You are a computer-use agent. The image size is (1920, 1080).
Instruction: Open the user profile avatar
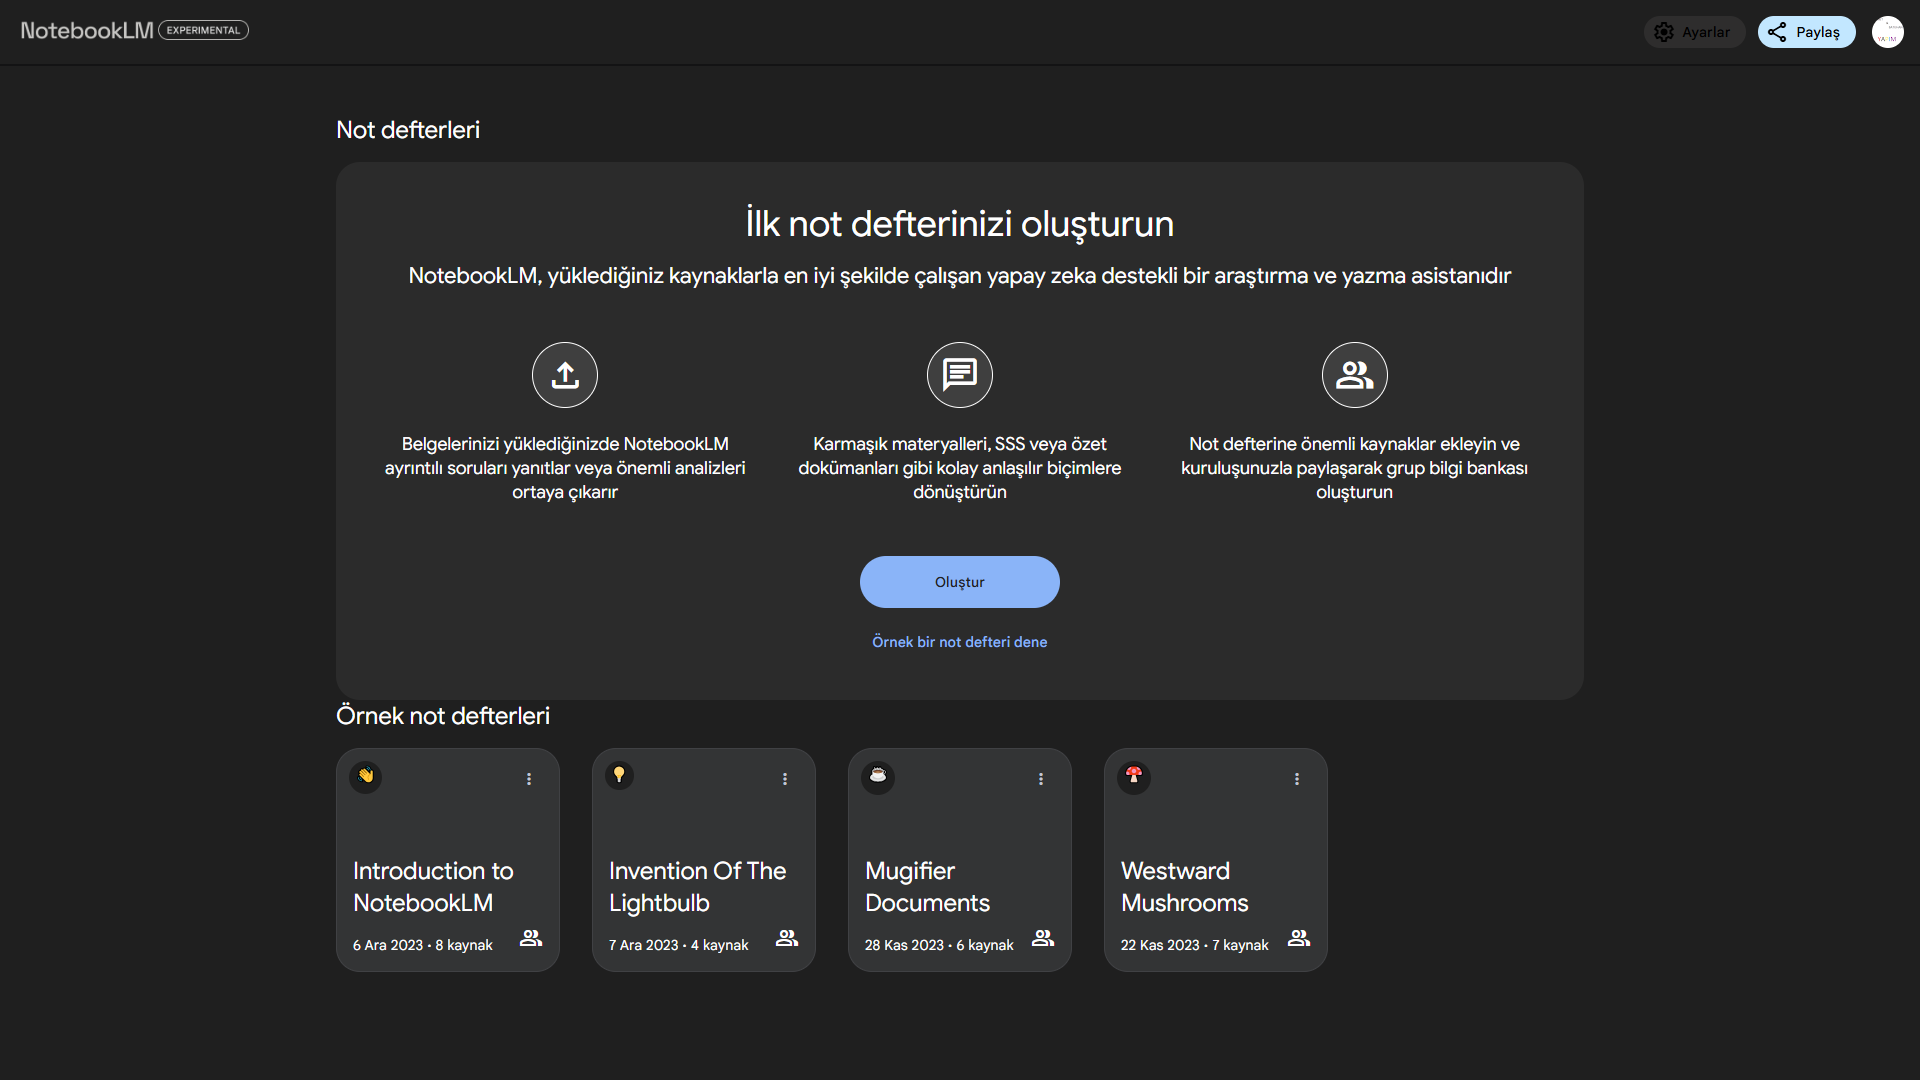pos(1888,32)
